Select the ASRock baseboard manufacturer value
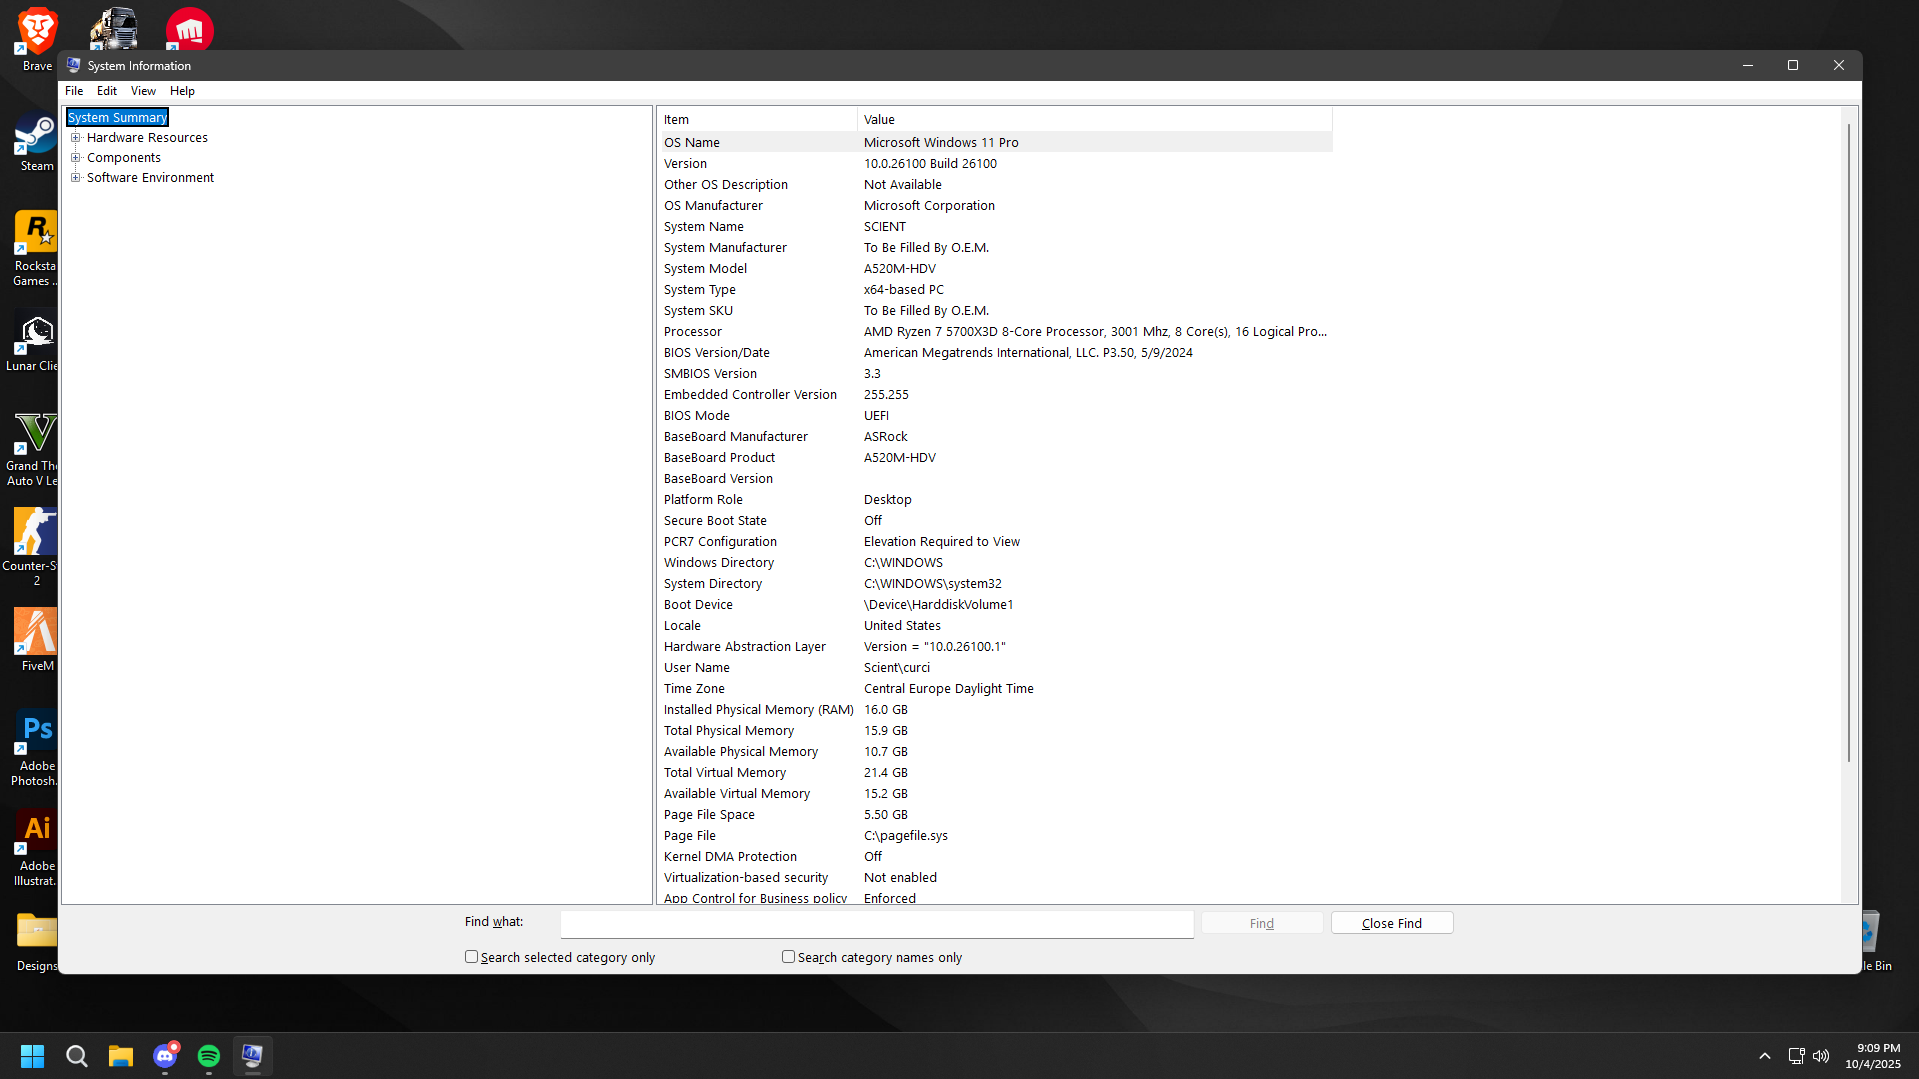 [886, 437]
